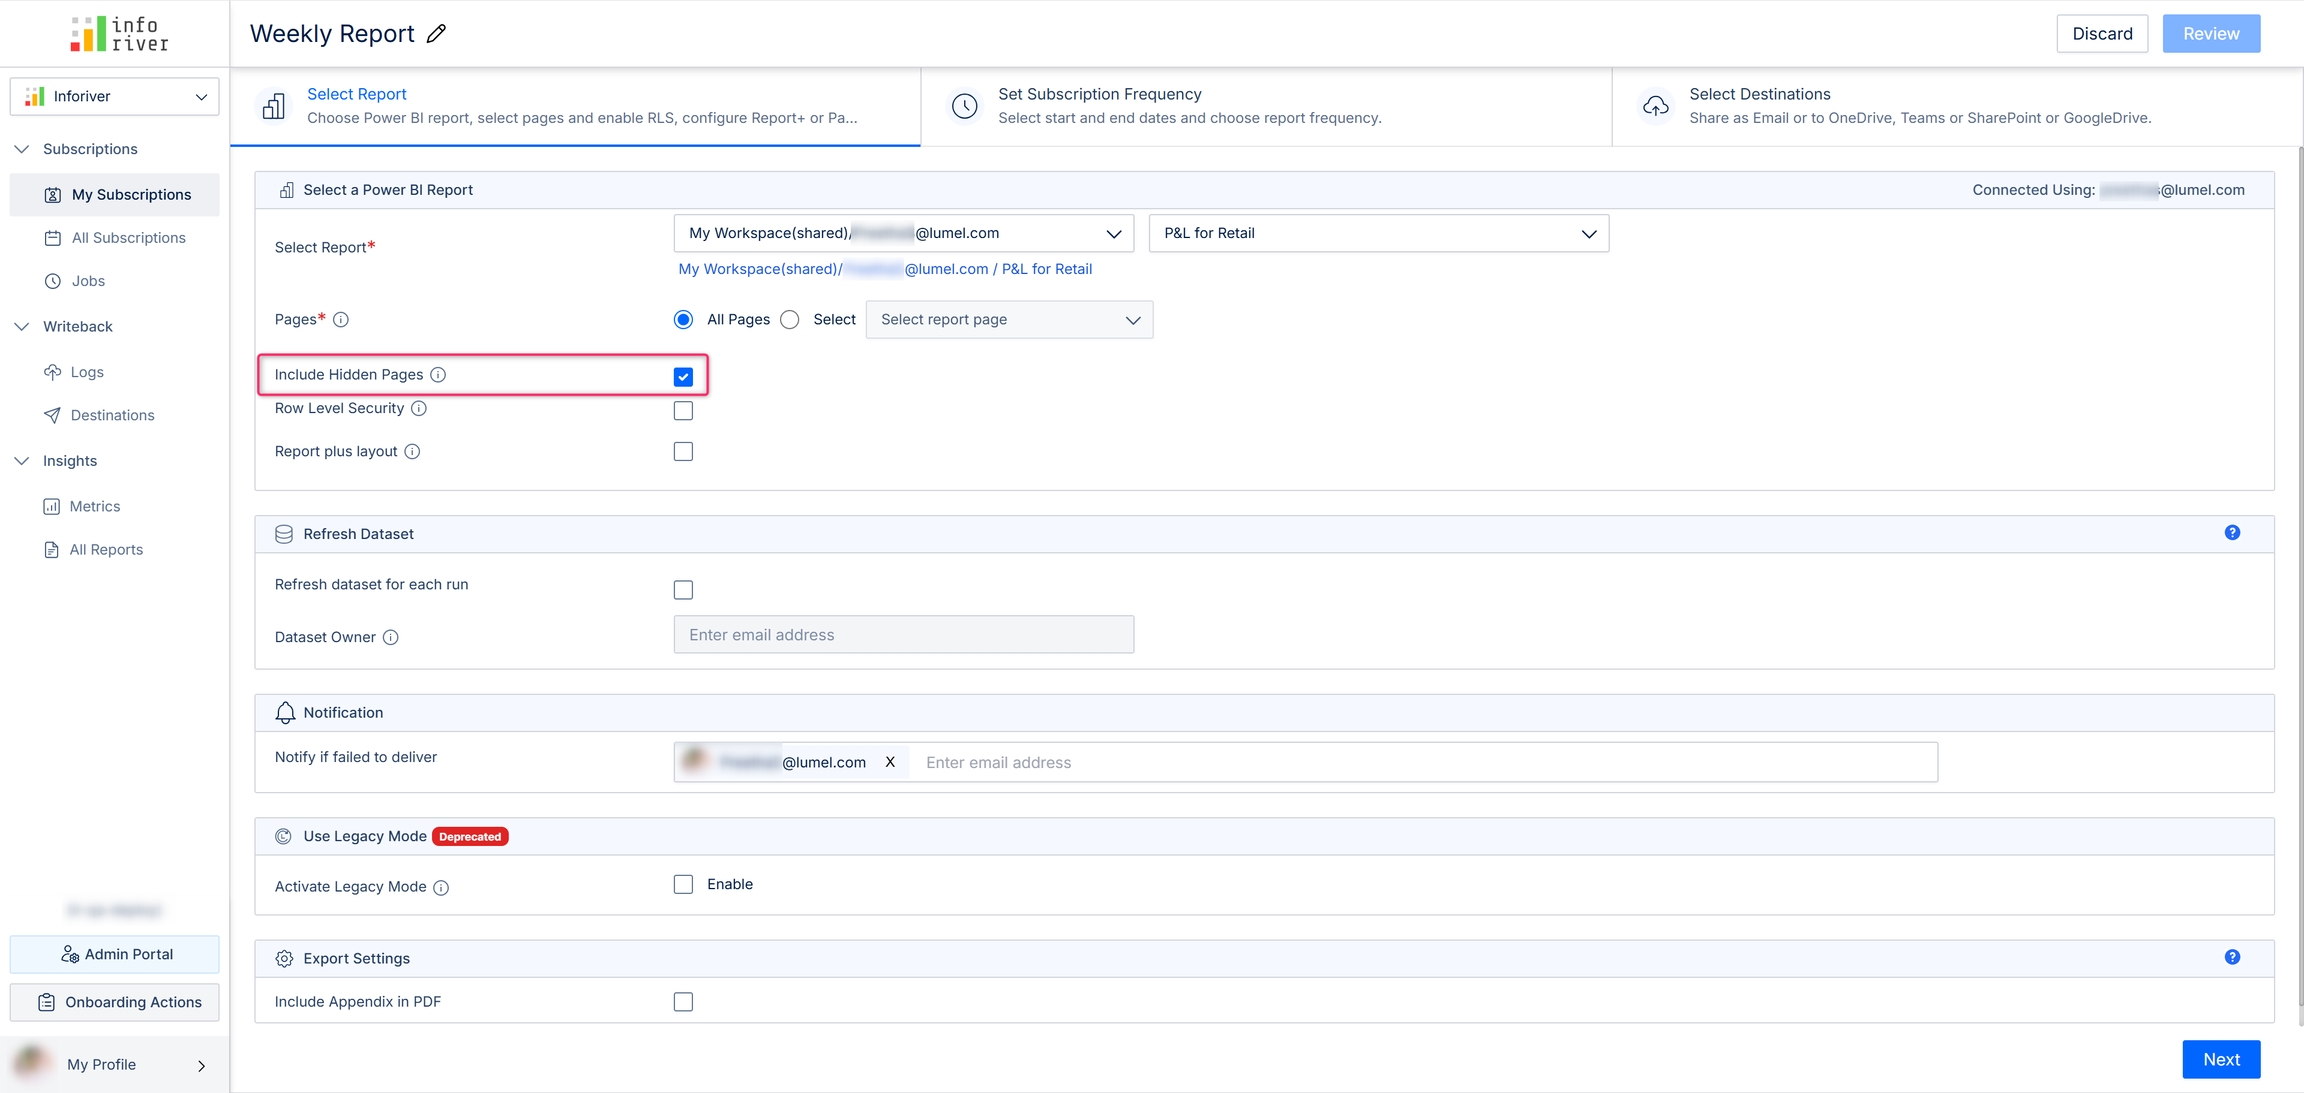2304x1093 pixels.
Task: Click the Activate Legacy Mode info icon
Action: 441,888
